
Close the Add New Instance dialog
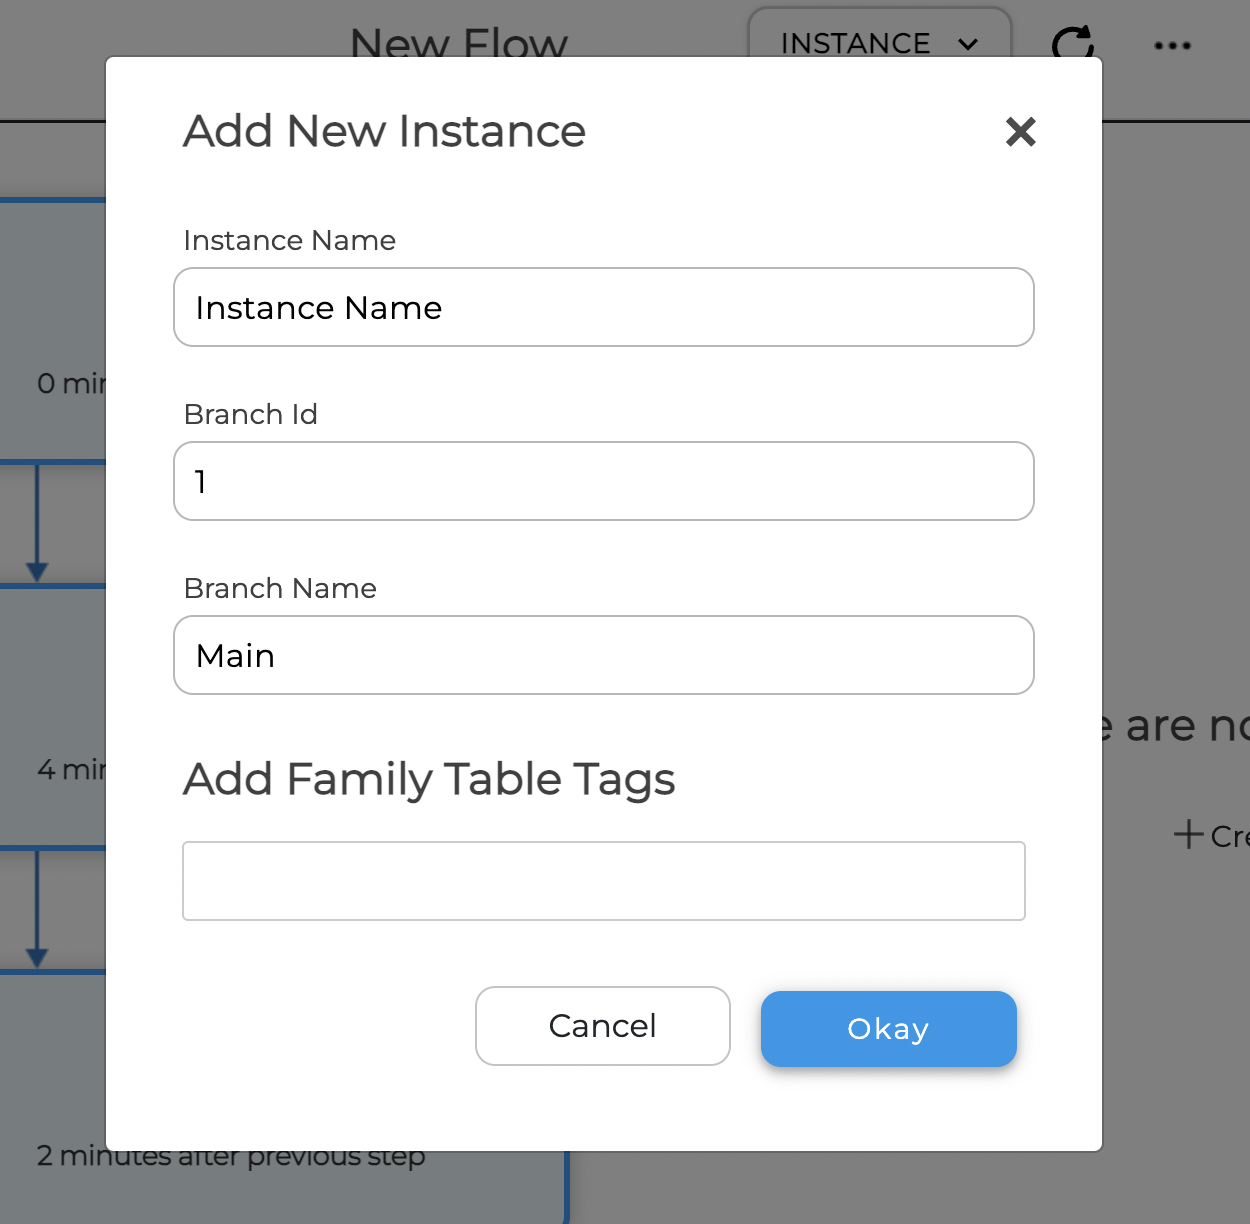(1020, 131)
